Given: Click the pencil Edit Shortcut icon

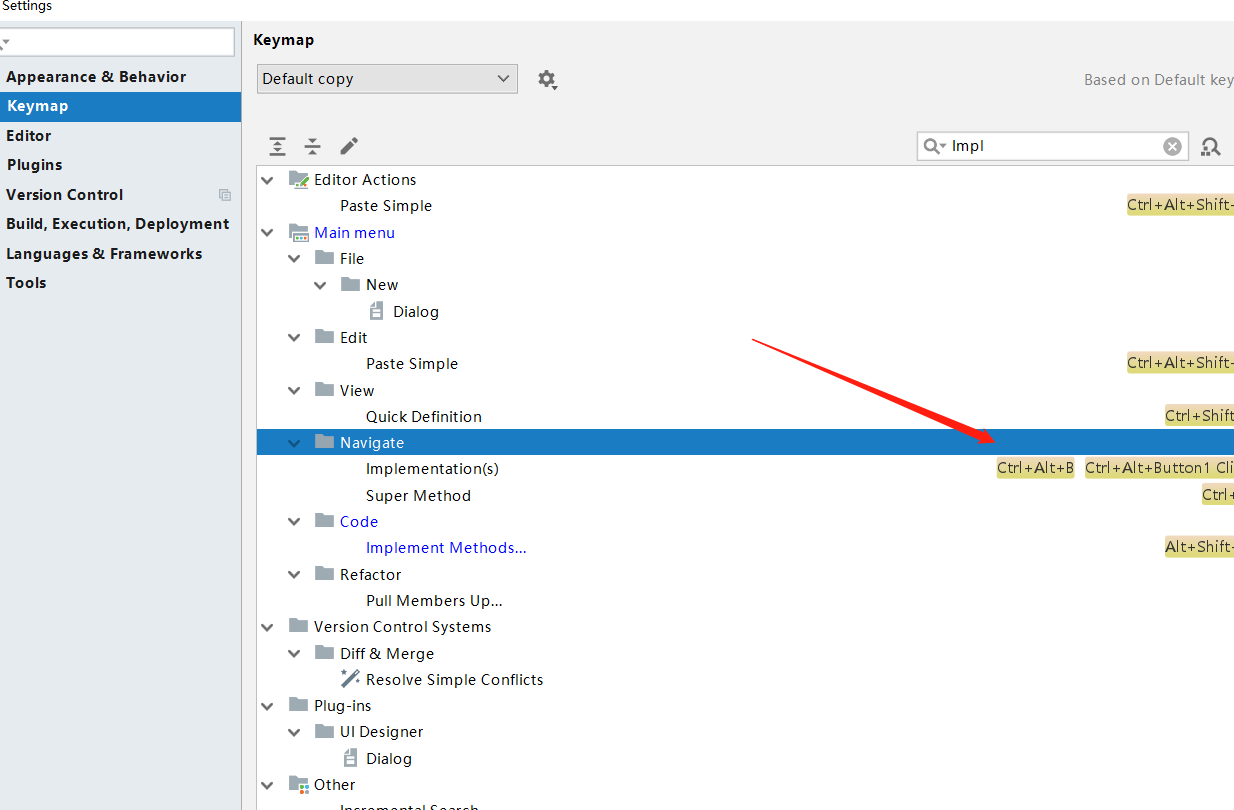Looking at the screenshot, I should coord(349,146).
